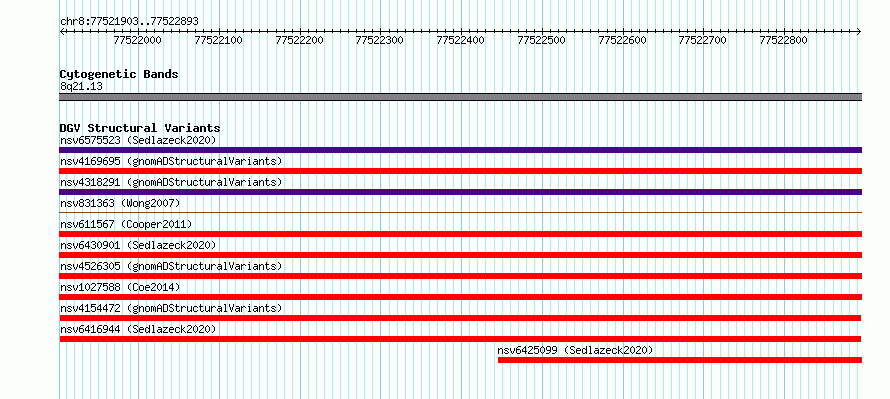This screenshot has width=890, height=399.
Task: Click the 77522100 ruler position label
Action: tap(219, 40)
